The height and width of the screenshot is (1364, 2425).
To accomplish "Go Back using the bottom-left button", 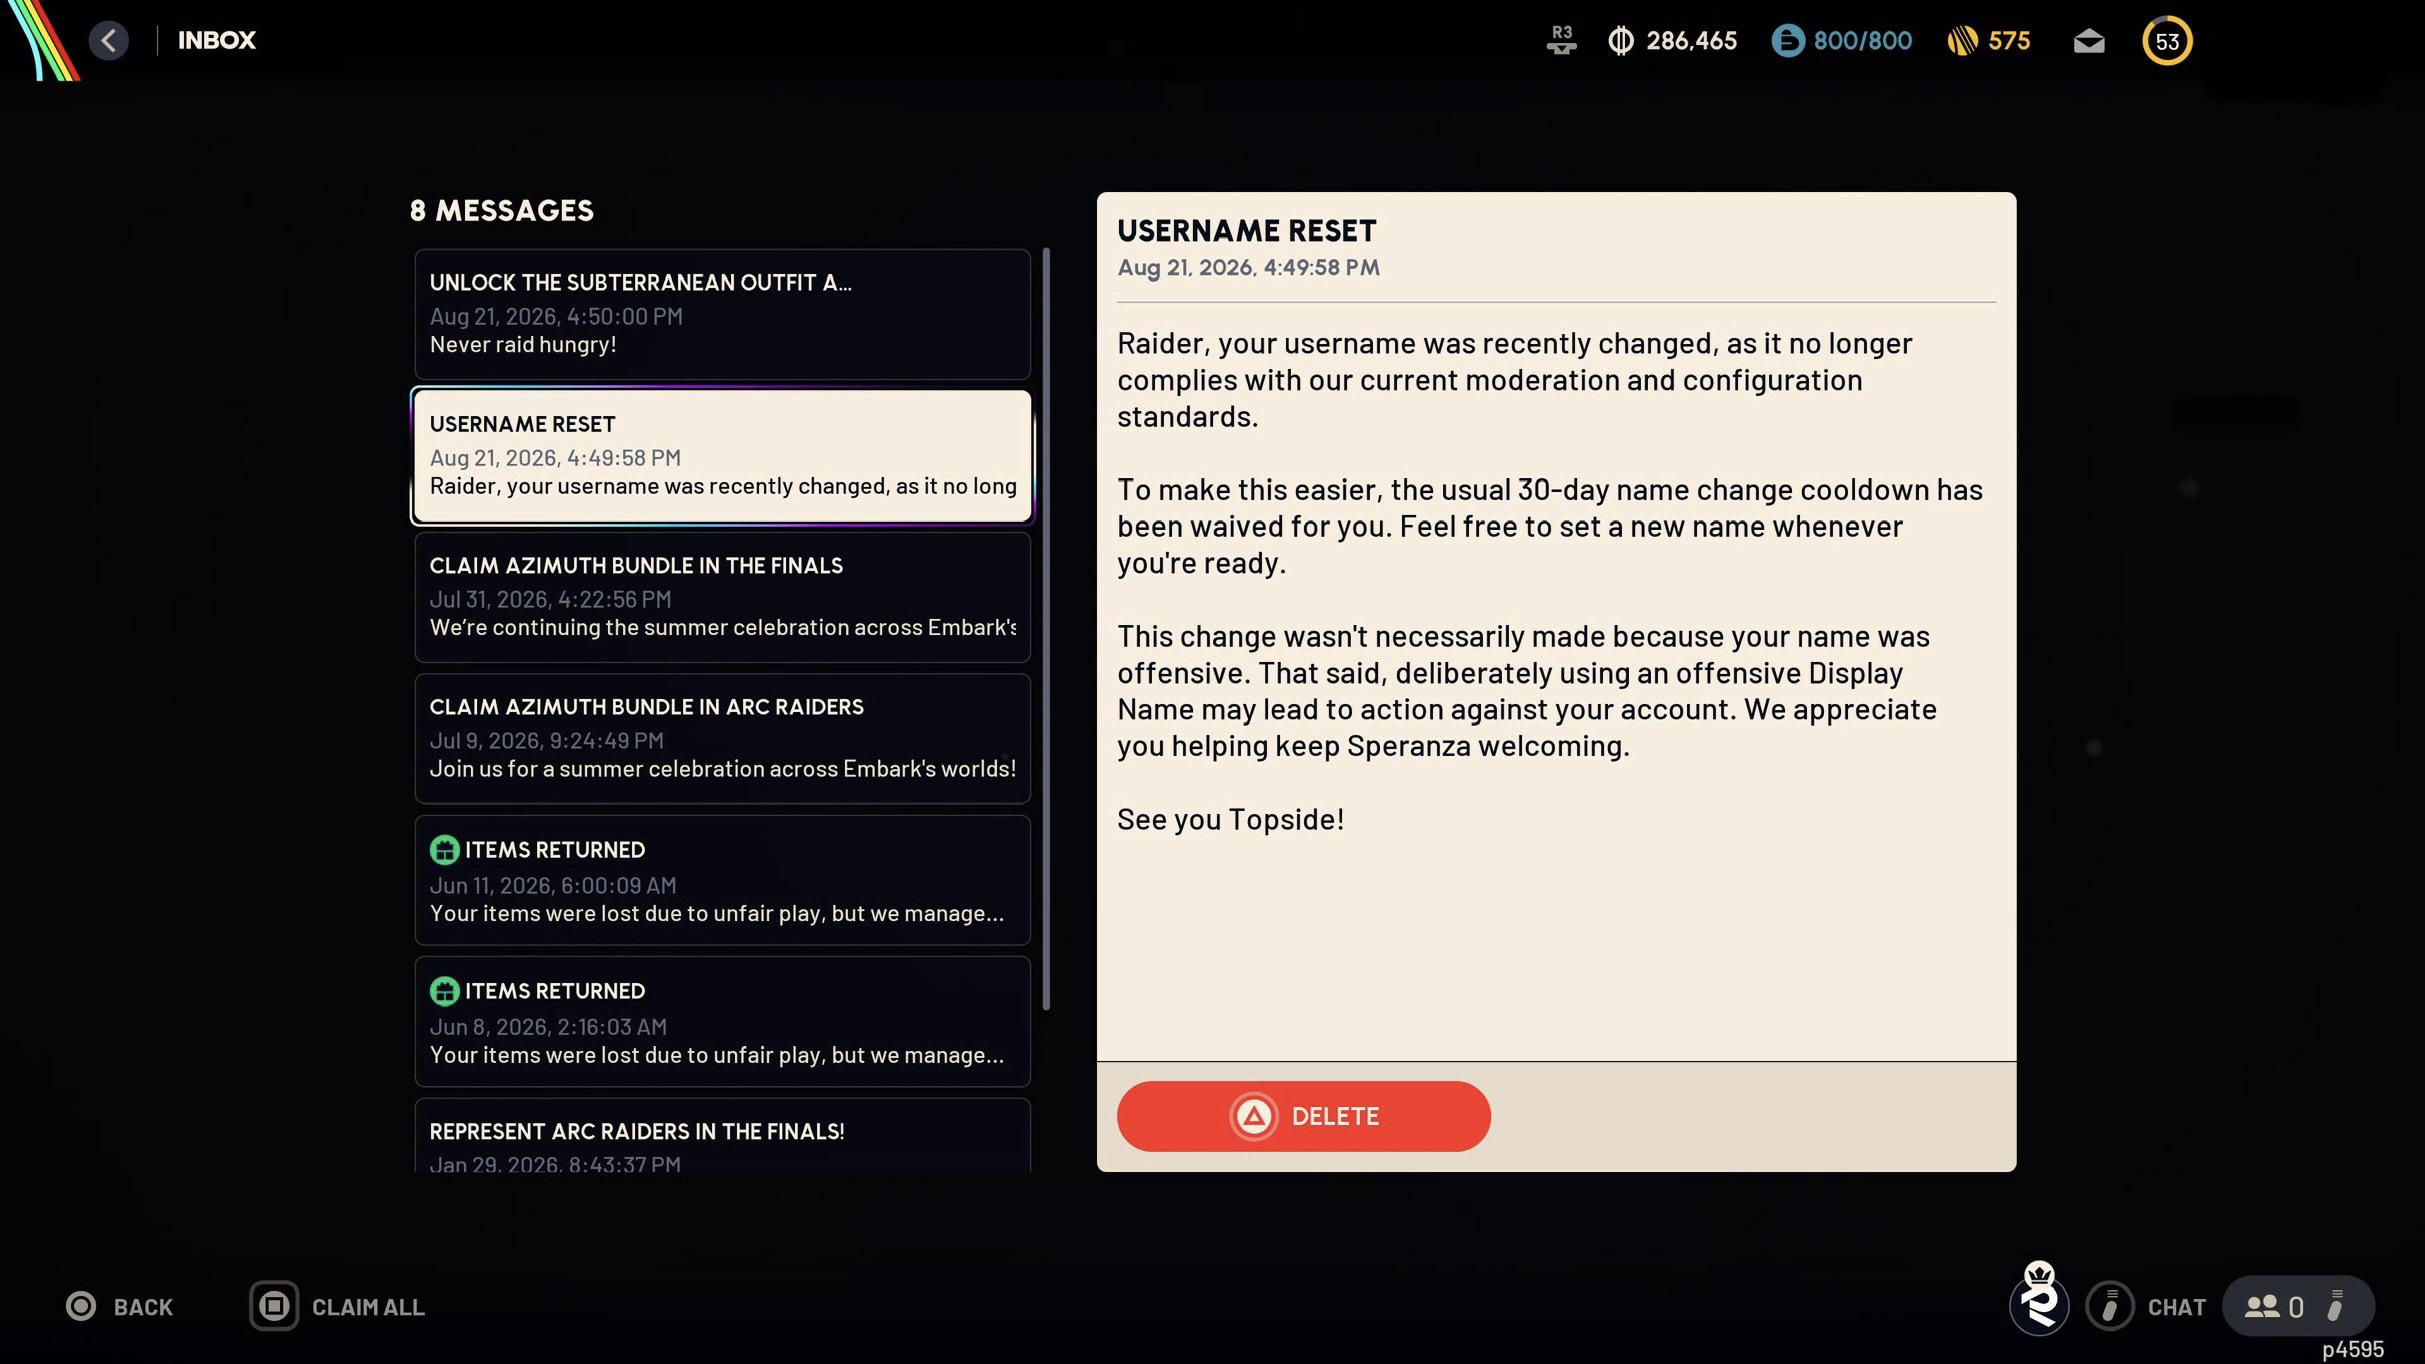I will (119, 1306).
